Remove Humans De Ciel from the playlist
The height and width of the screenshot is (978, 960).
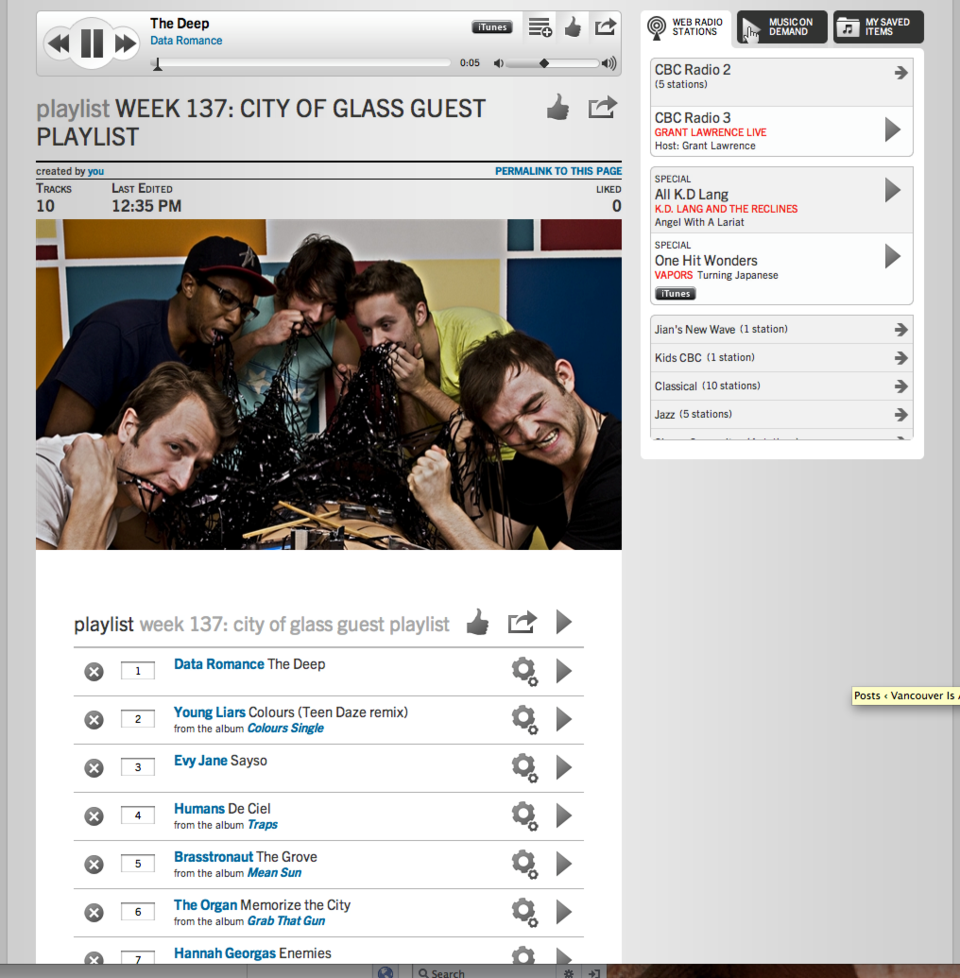94,816
